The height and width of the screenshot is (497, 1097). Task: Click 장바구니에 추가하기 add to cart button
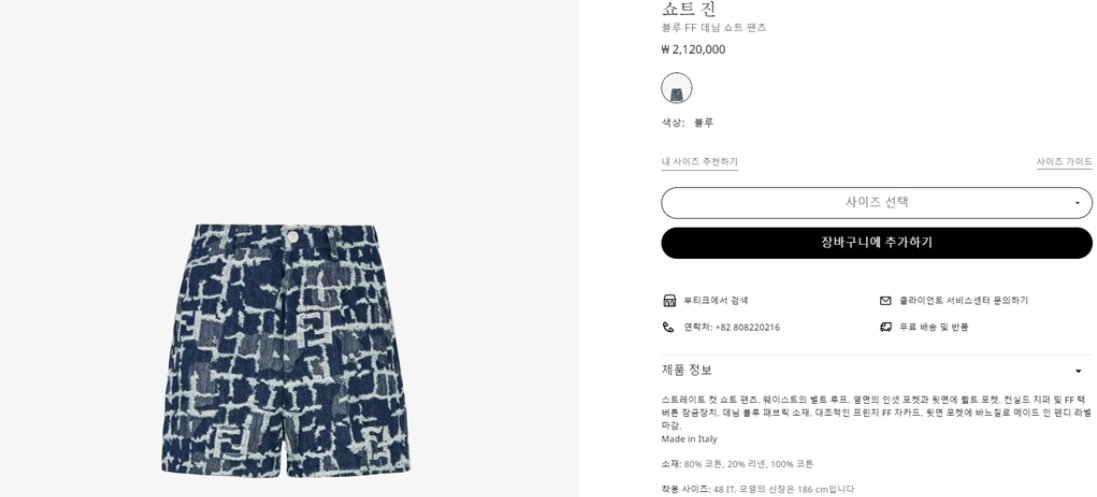coord(877,243)
